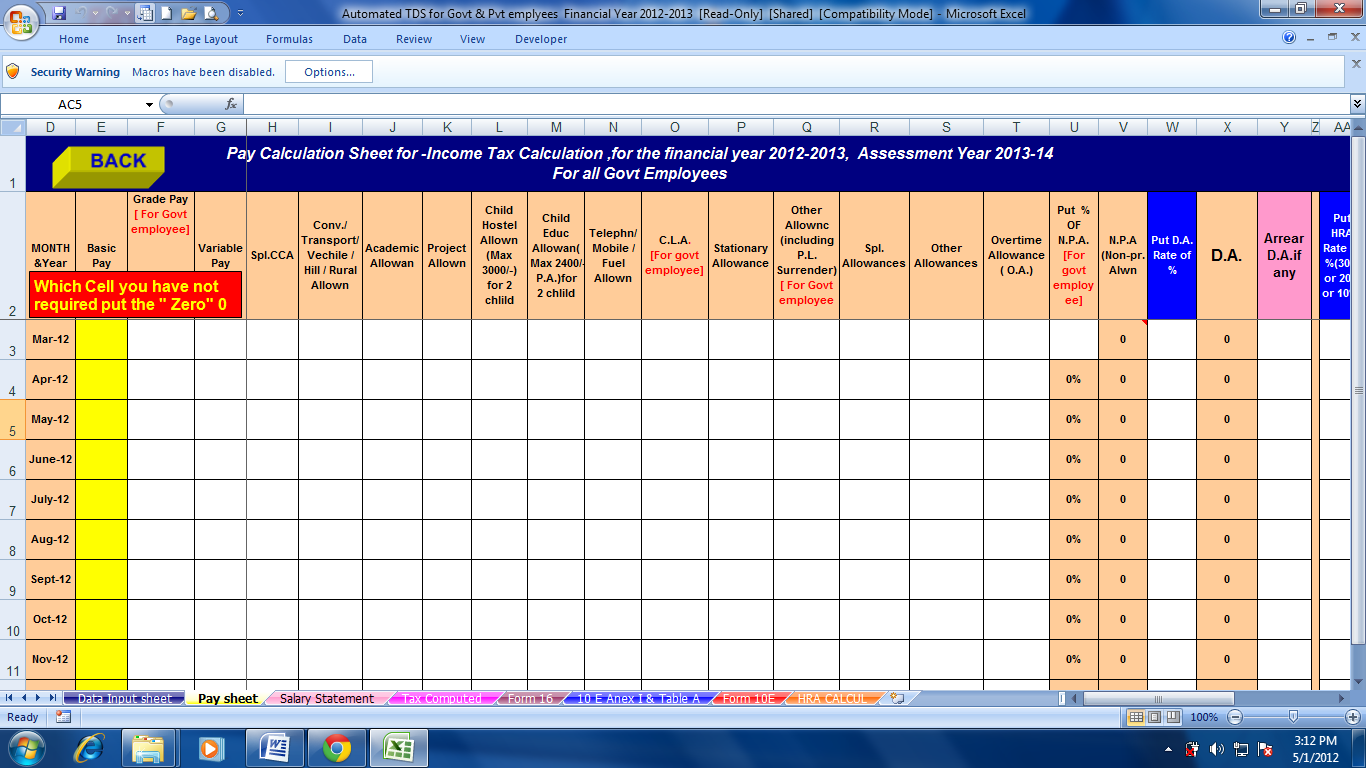Click the vertical scrollbar thumb
The height and width of the screenshot is (768, 1366).
coord(1357,390)
